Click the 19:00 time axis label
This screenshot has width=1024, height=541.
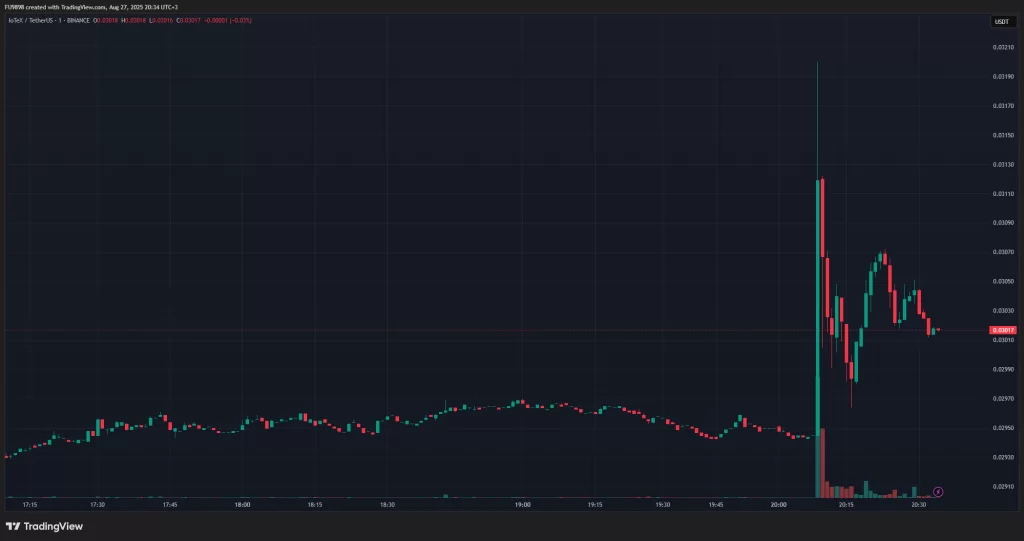point(523,505)
